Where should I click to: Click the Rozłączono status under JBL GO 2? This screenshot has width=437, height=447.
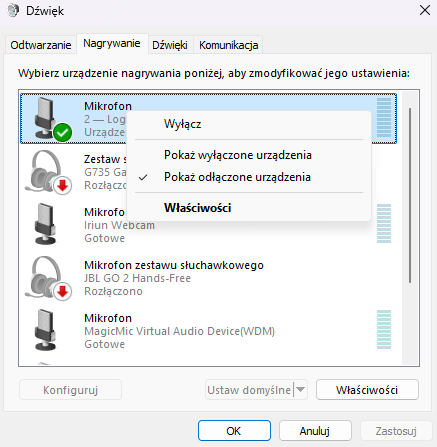click(x=113, y=291)
